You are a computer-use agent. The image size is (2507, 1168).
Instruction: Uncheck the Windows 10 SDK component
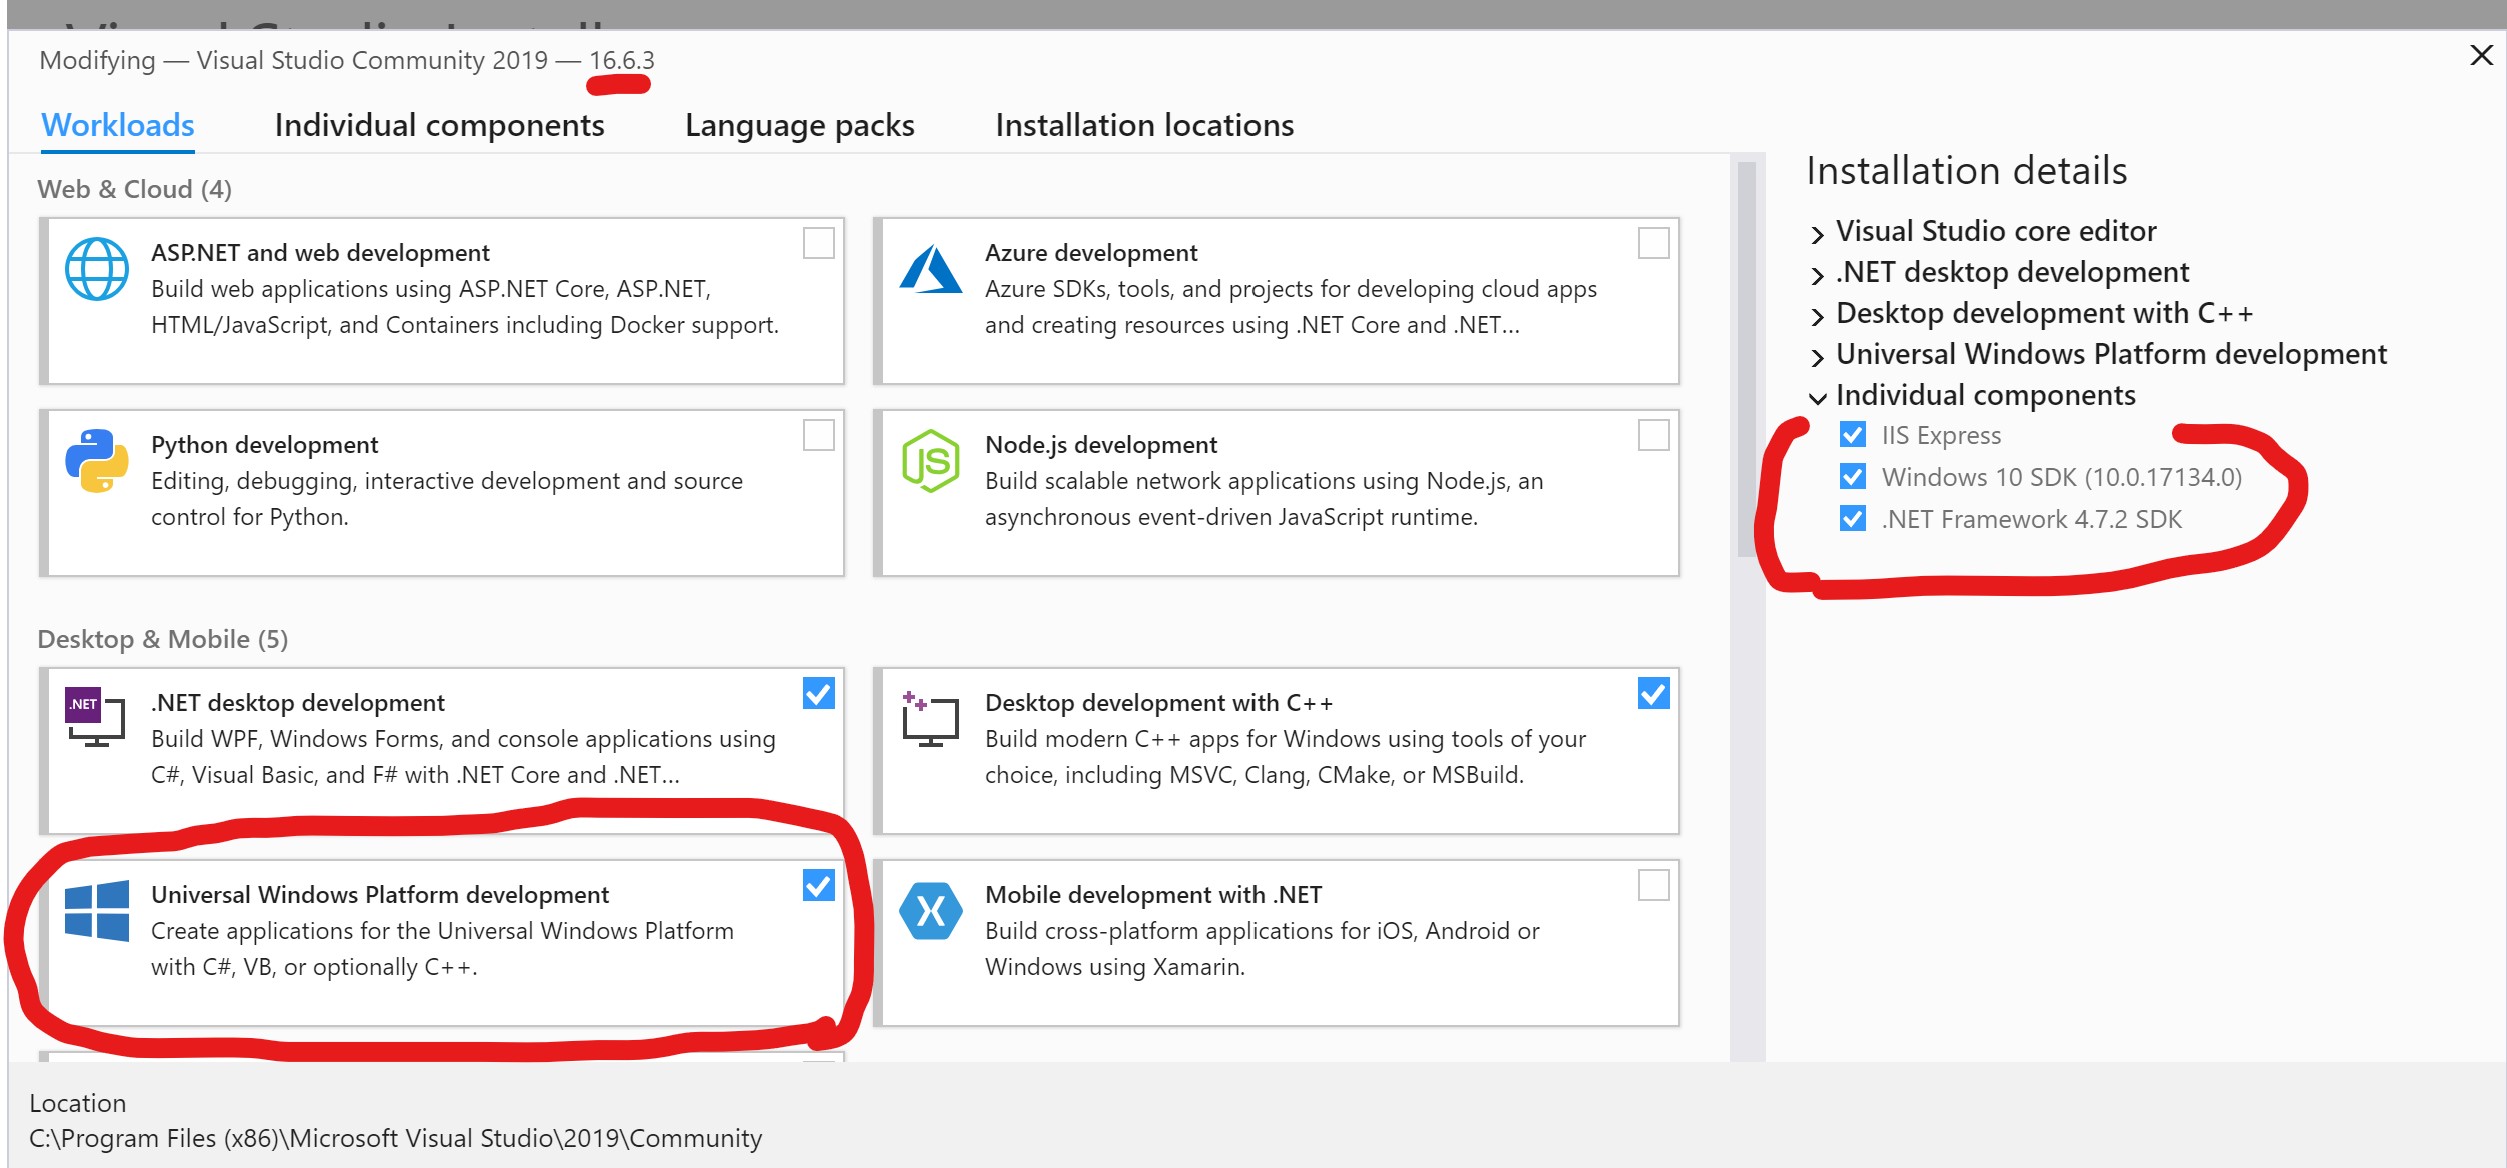coord(1852,477)
